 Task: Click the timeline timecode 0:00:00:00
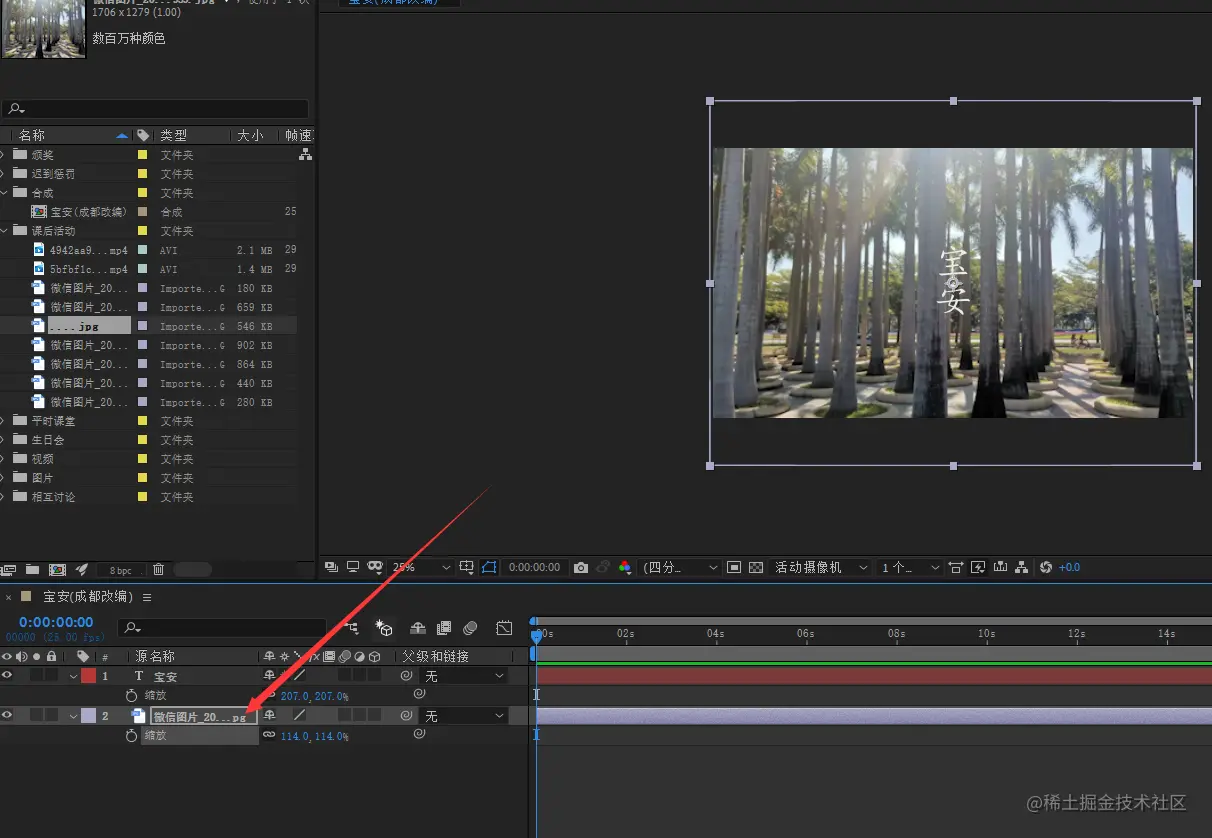tap(56, 622)
